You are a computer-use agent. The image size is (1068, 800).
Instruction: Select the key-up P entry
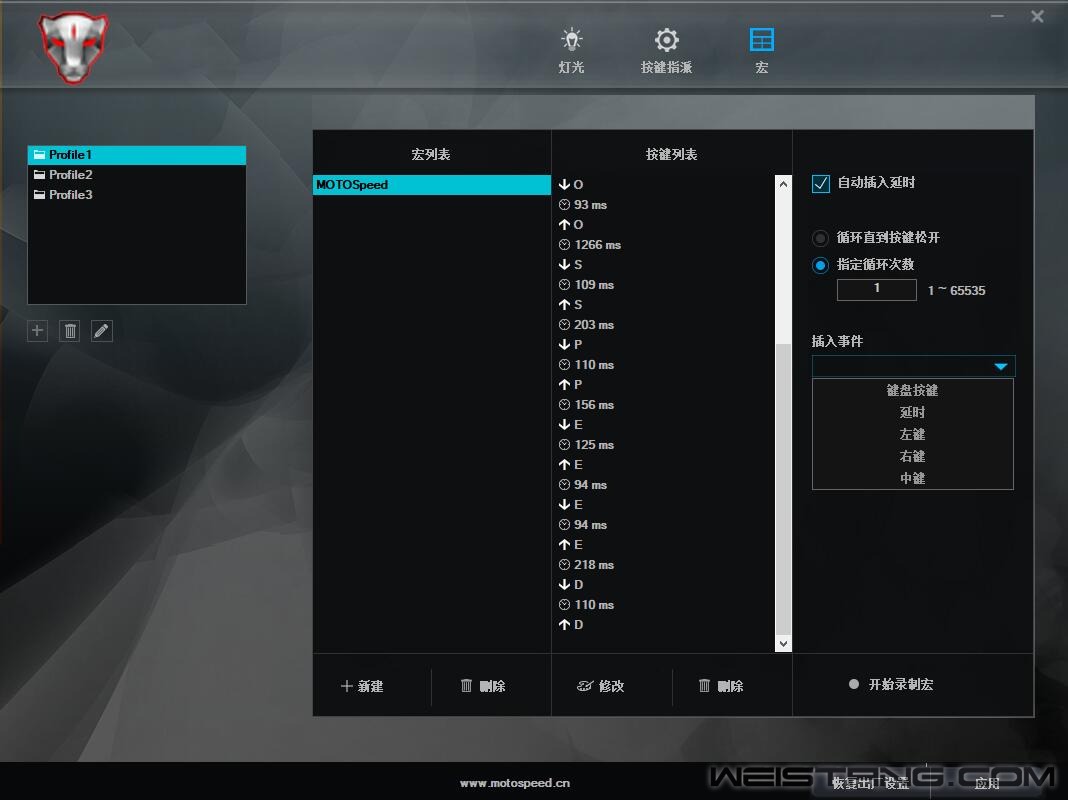pyautogui.click(x=571, y=385)
